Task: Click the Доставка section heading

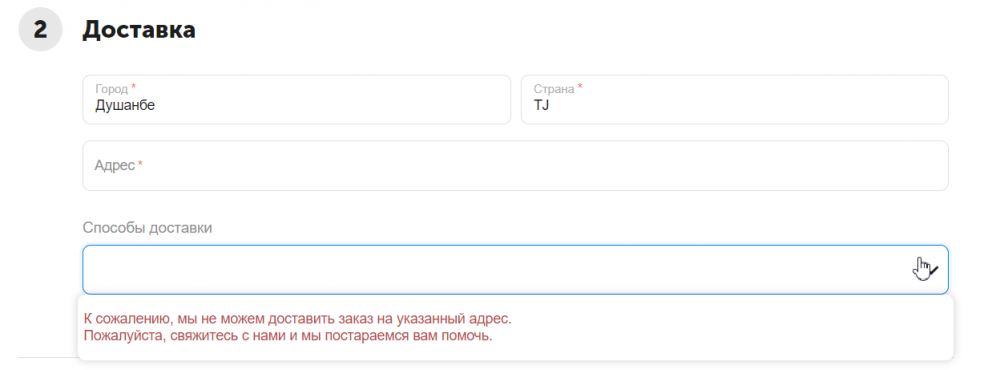Action: 138,29
